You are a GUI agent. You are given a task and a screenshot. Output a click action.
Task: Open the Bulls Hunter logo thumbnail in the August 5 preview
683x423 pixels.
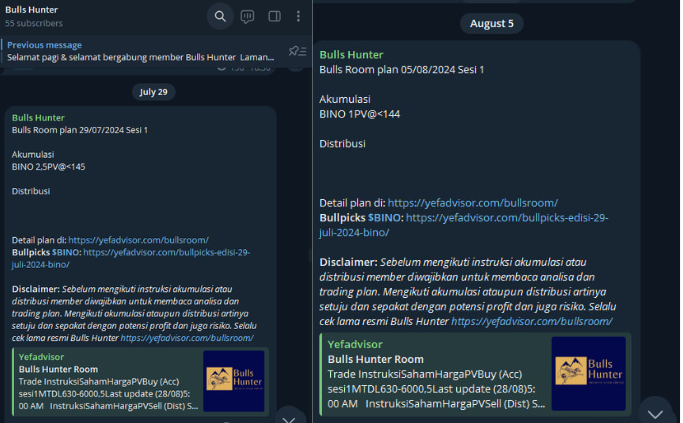tap(588, 373)
